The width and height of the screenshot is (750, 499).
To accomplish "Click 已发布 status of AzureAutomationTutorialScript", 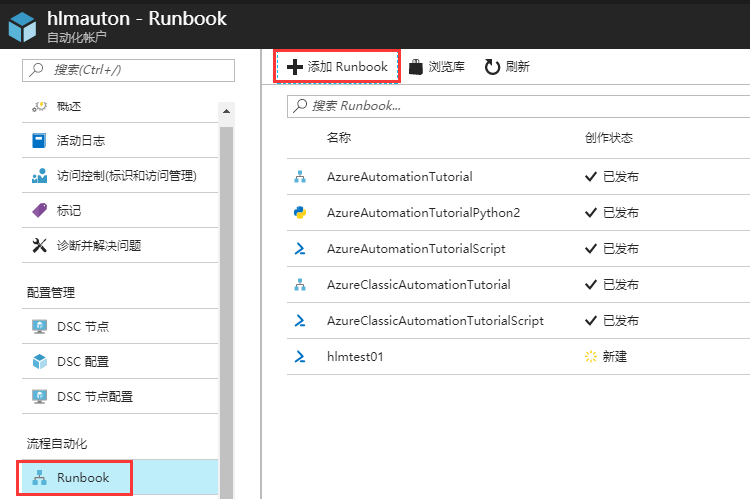I will pyautogui.click(x=620, y=249).
